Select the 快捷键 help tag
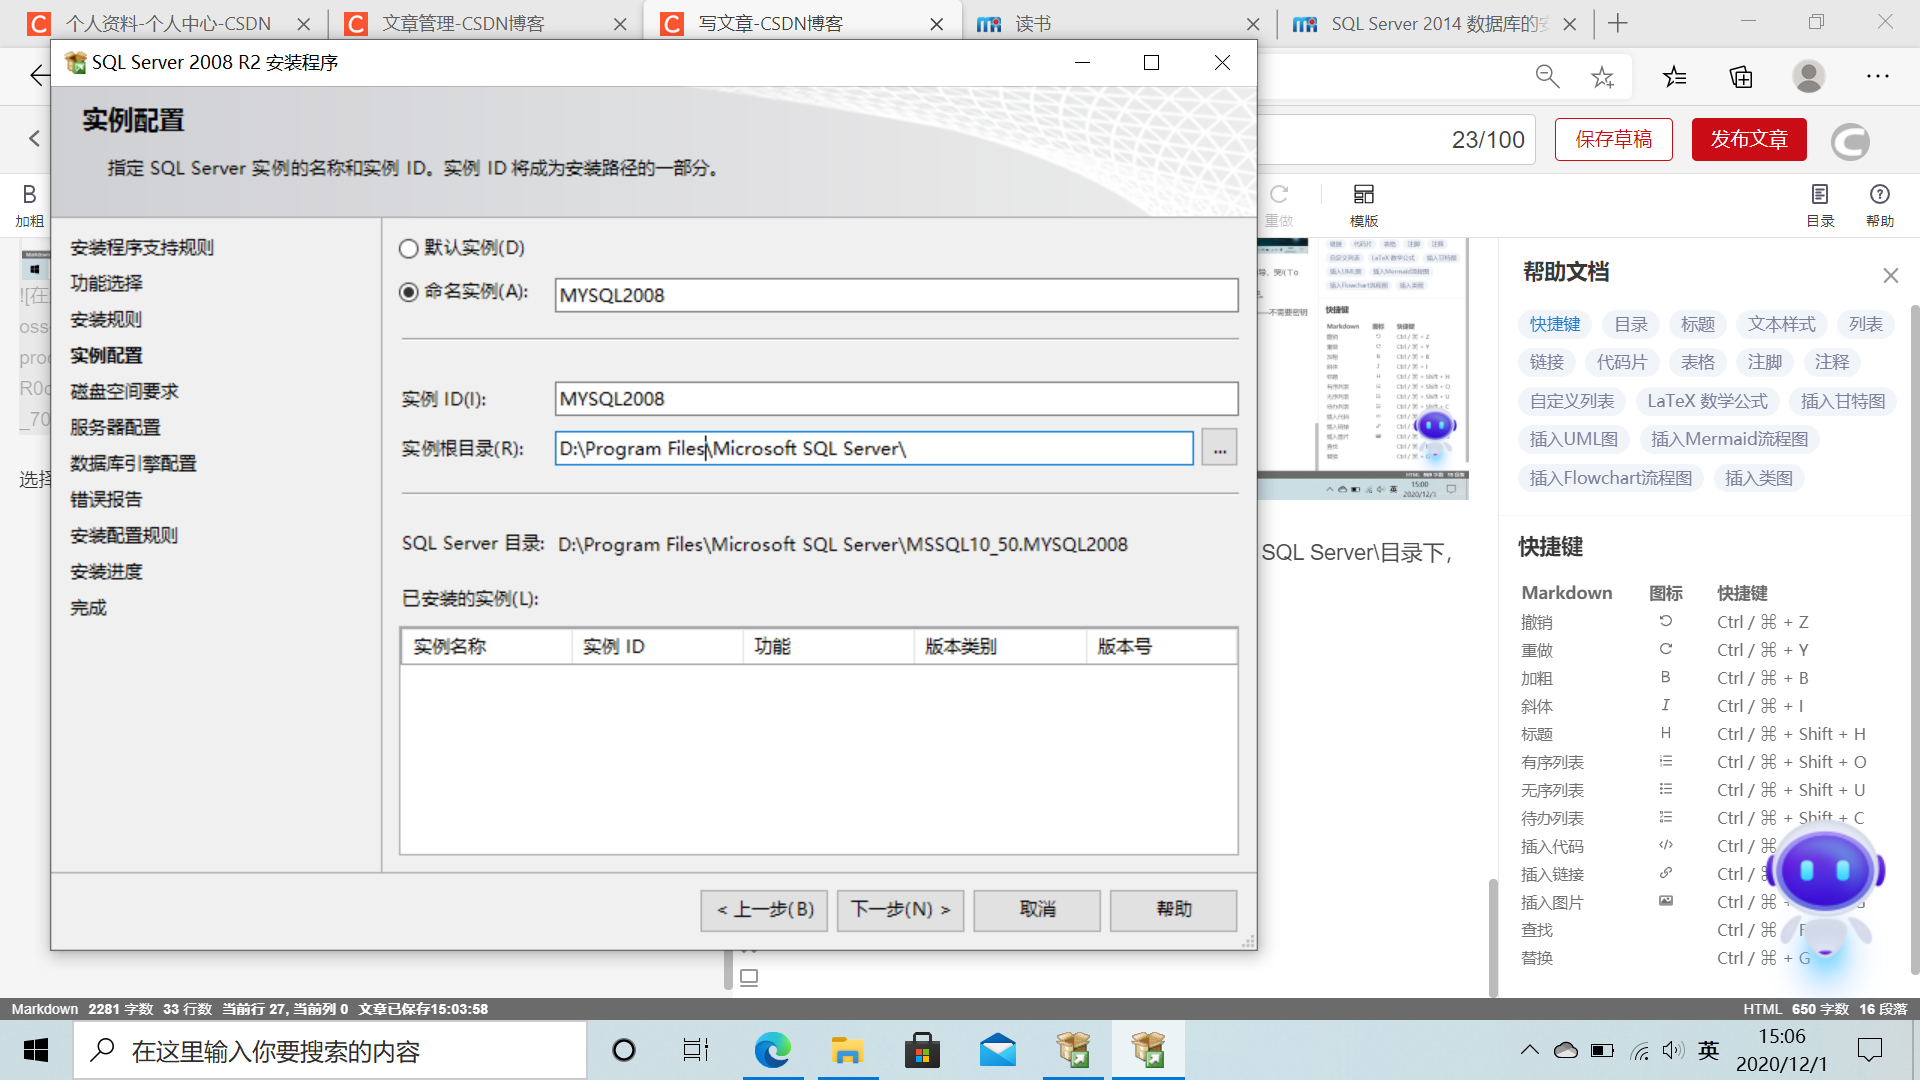 pos(1555,324)
